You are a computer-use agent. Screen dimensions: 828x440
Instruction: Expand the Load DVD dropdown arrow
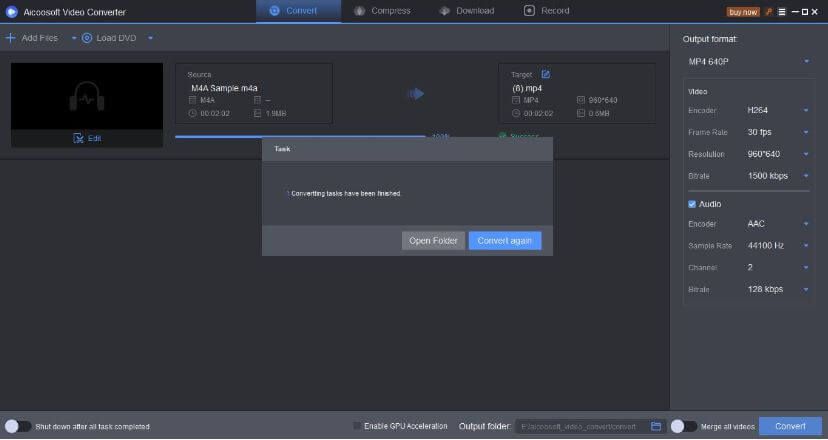pyautogui.click(x=150, y=38)
